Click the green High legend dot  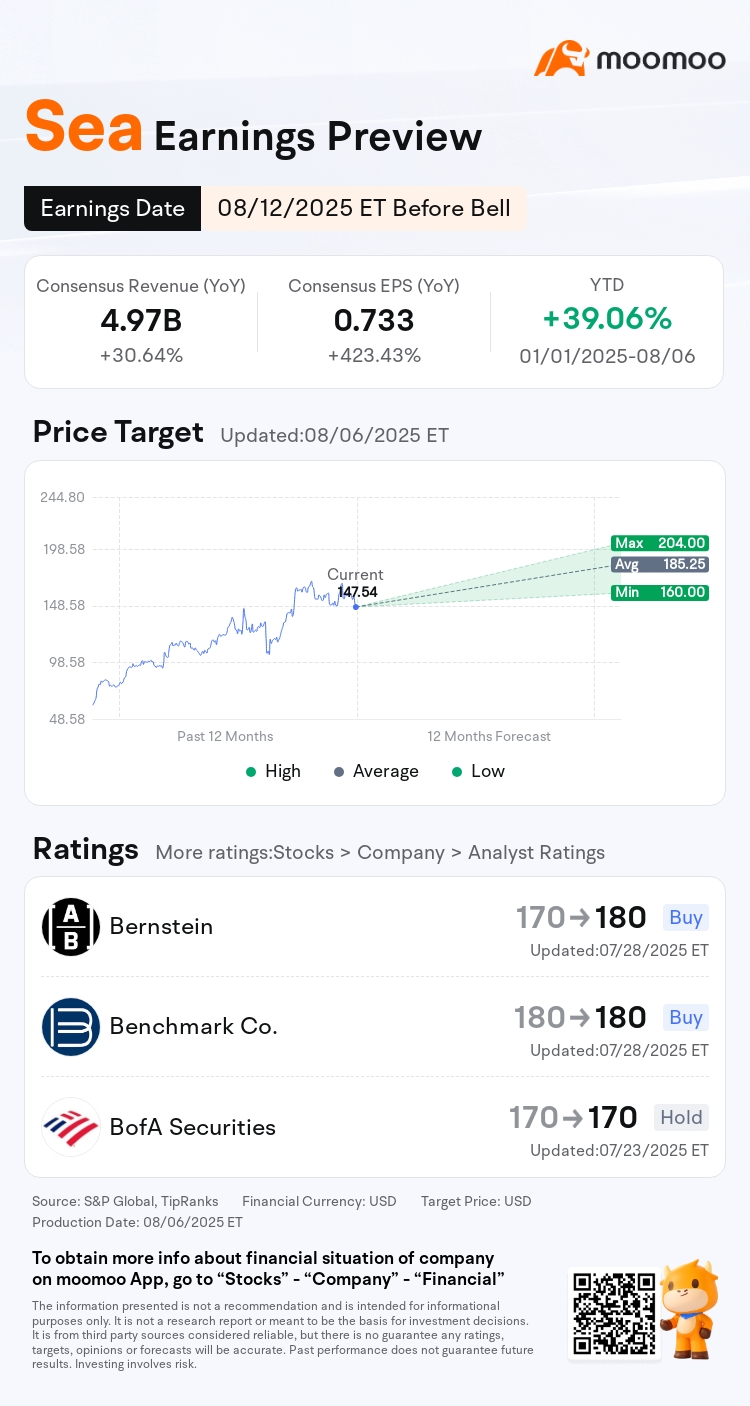251,771
